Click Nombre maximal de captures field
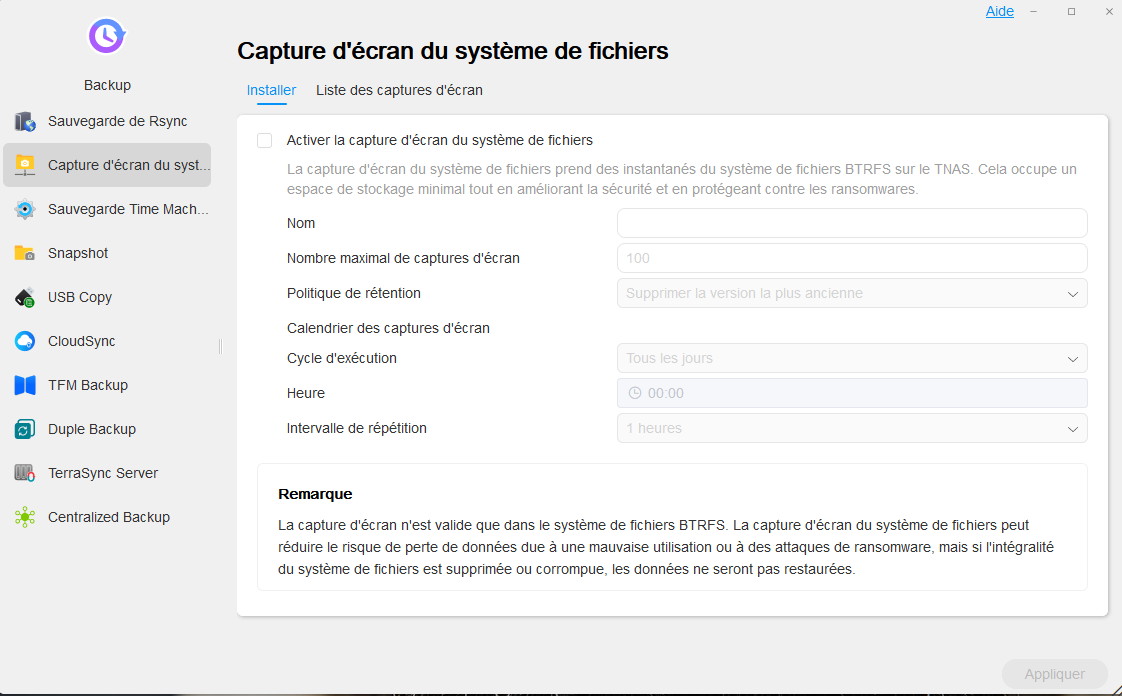 point(852,258)
